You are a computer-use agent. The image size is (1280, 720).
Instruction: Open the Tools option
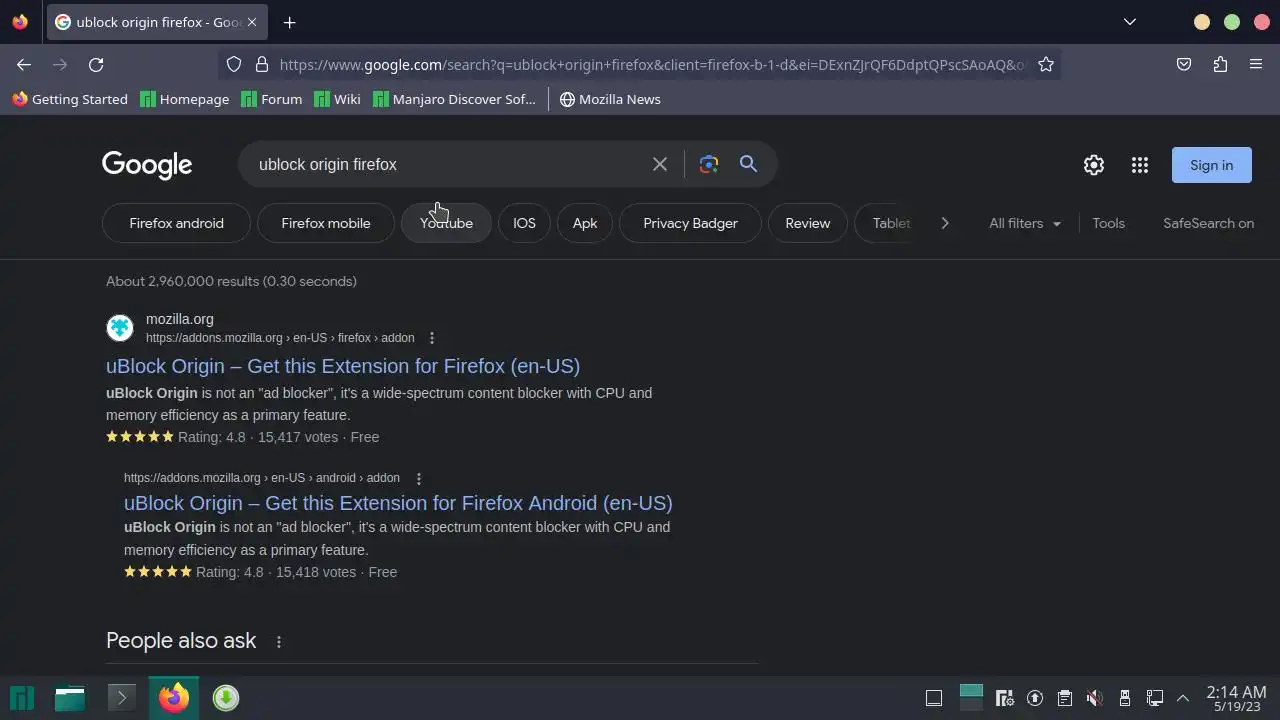1108,223
